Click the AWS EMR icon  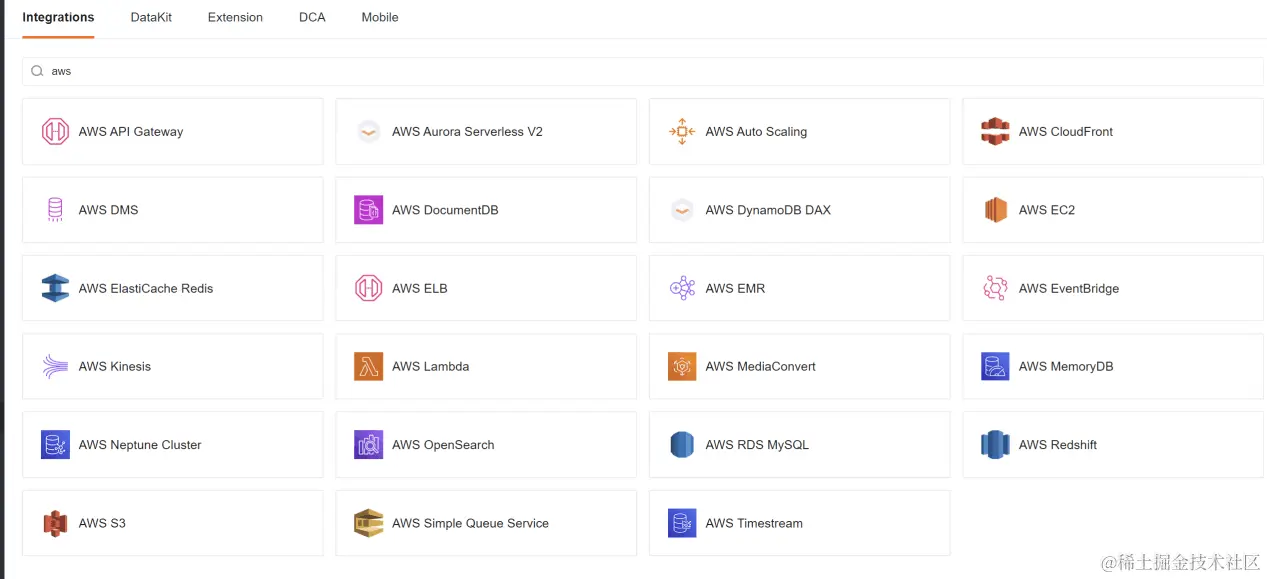click(682, 288)
